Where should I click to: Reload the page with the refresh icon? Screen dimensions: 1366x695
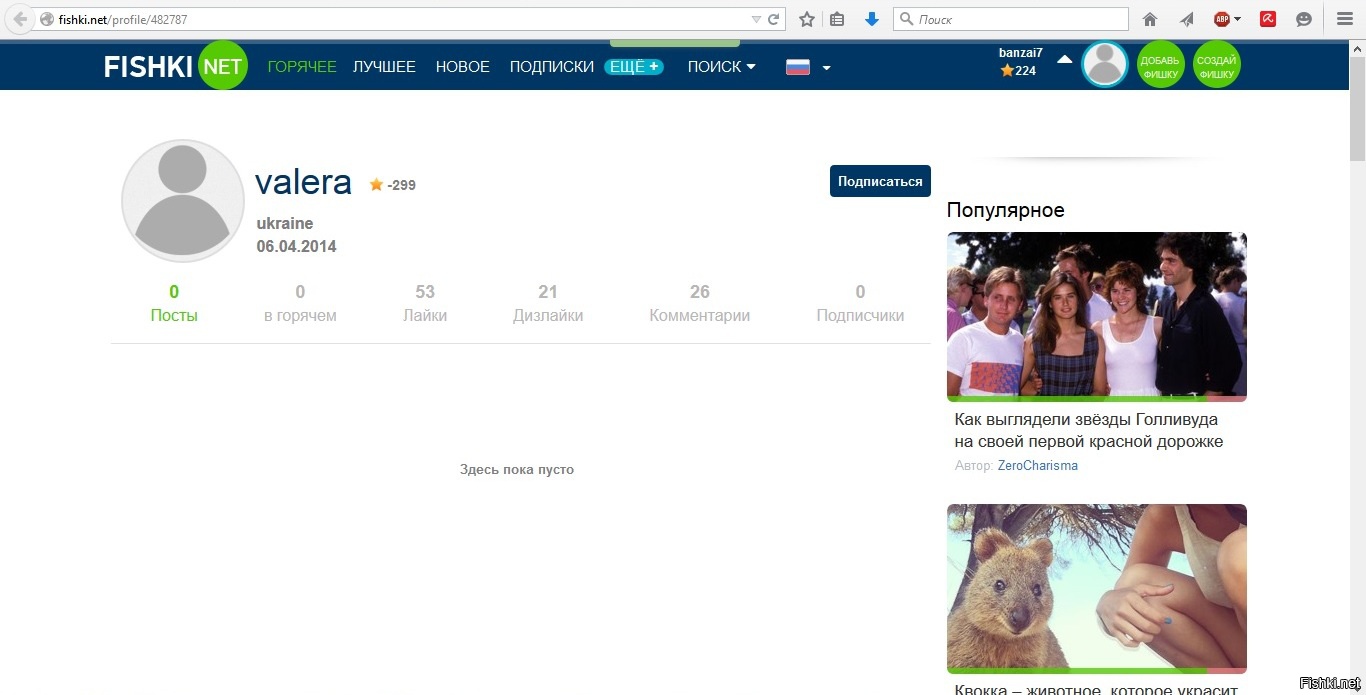coord(774,19)
